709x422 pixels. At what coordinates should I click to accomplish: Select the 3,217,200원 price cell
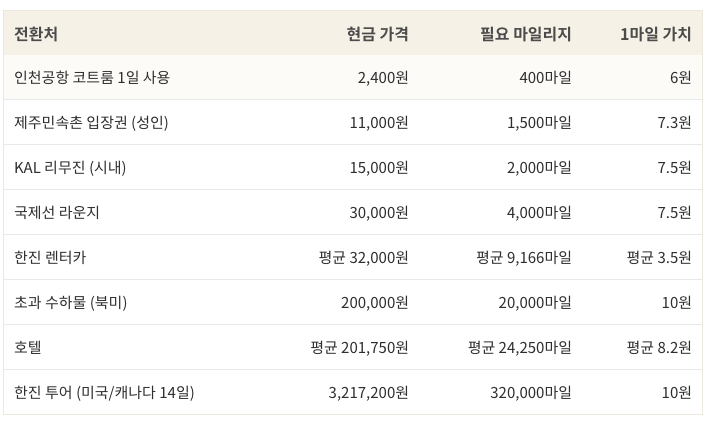click(x=368, y=392)
